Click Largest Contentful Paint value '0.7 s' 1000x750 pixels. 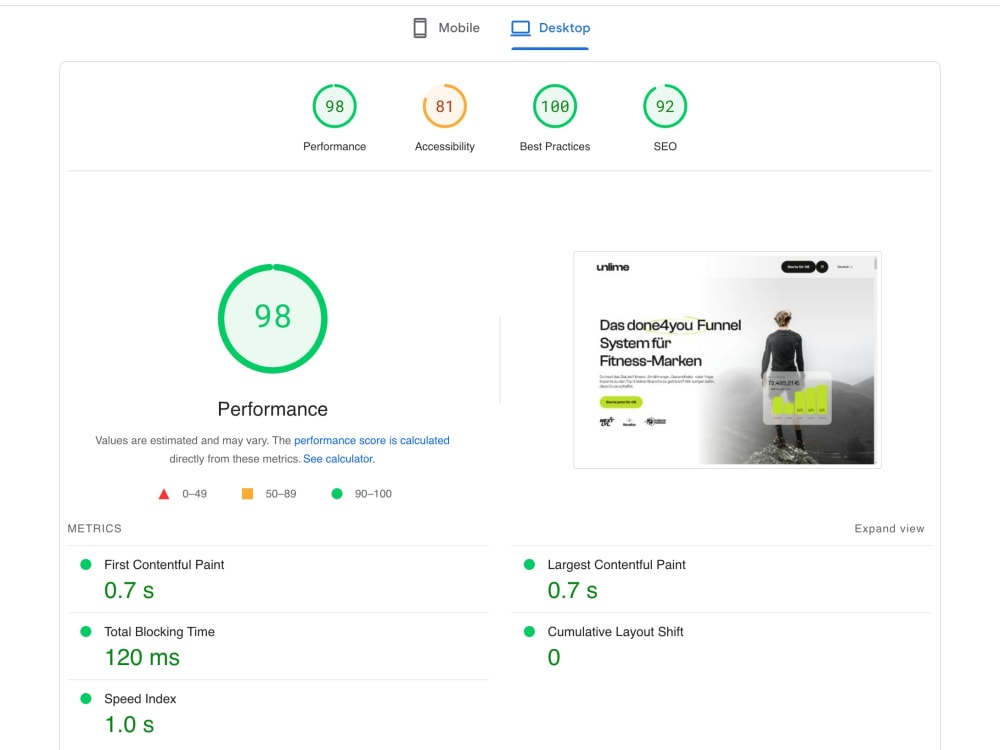(573, 591)
